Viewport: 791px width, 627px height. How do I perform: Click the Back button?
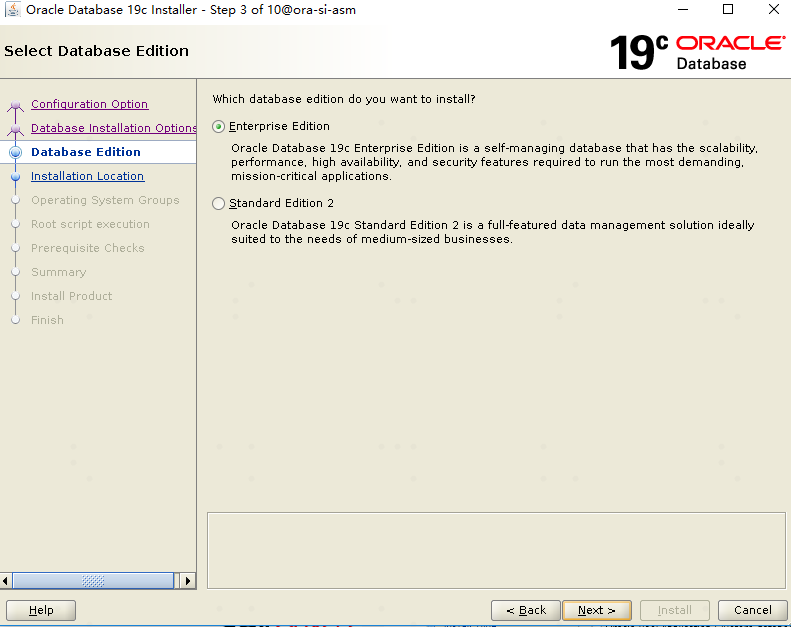point(526,610)
